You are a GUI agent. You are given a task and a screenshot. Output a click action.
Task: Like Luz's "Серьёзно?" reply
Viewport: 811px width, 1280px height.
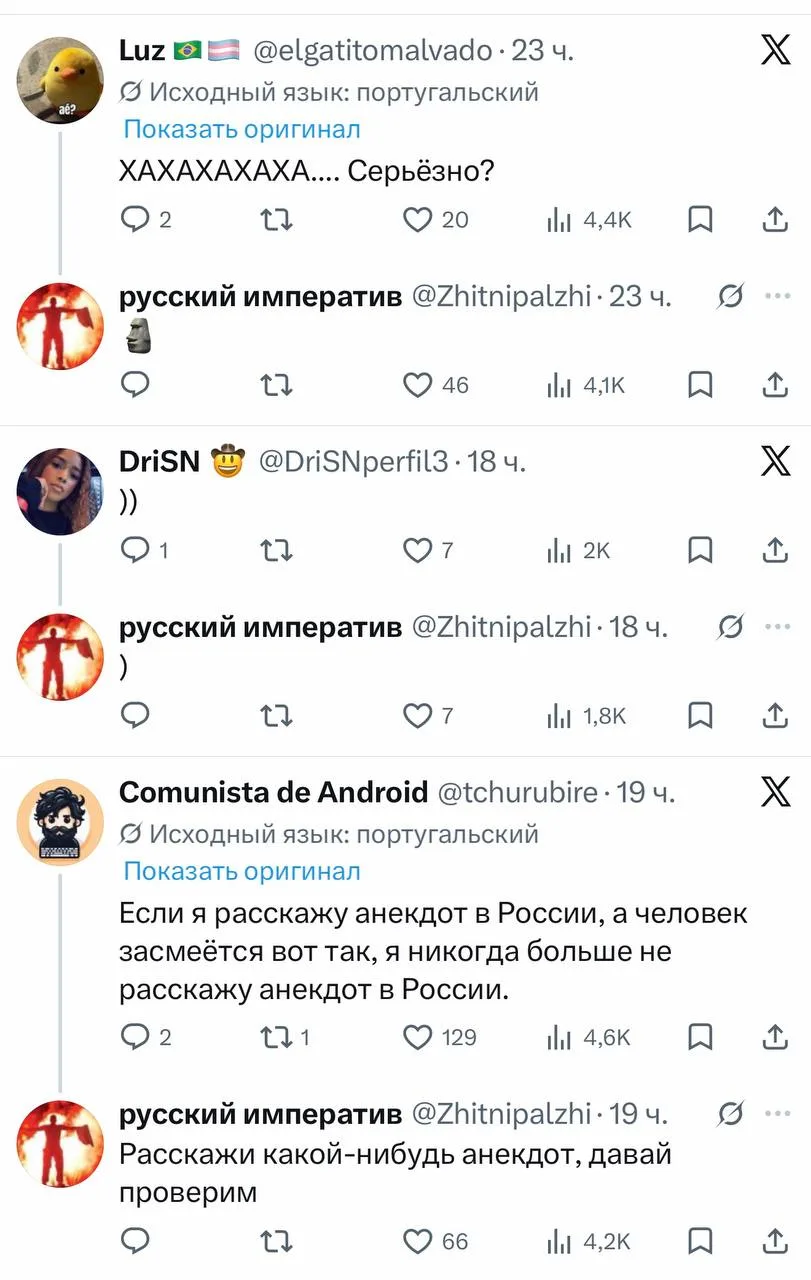417,220
